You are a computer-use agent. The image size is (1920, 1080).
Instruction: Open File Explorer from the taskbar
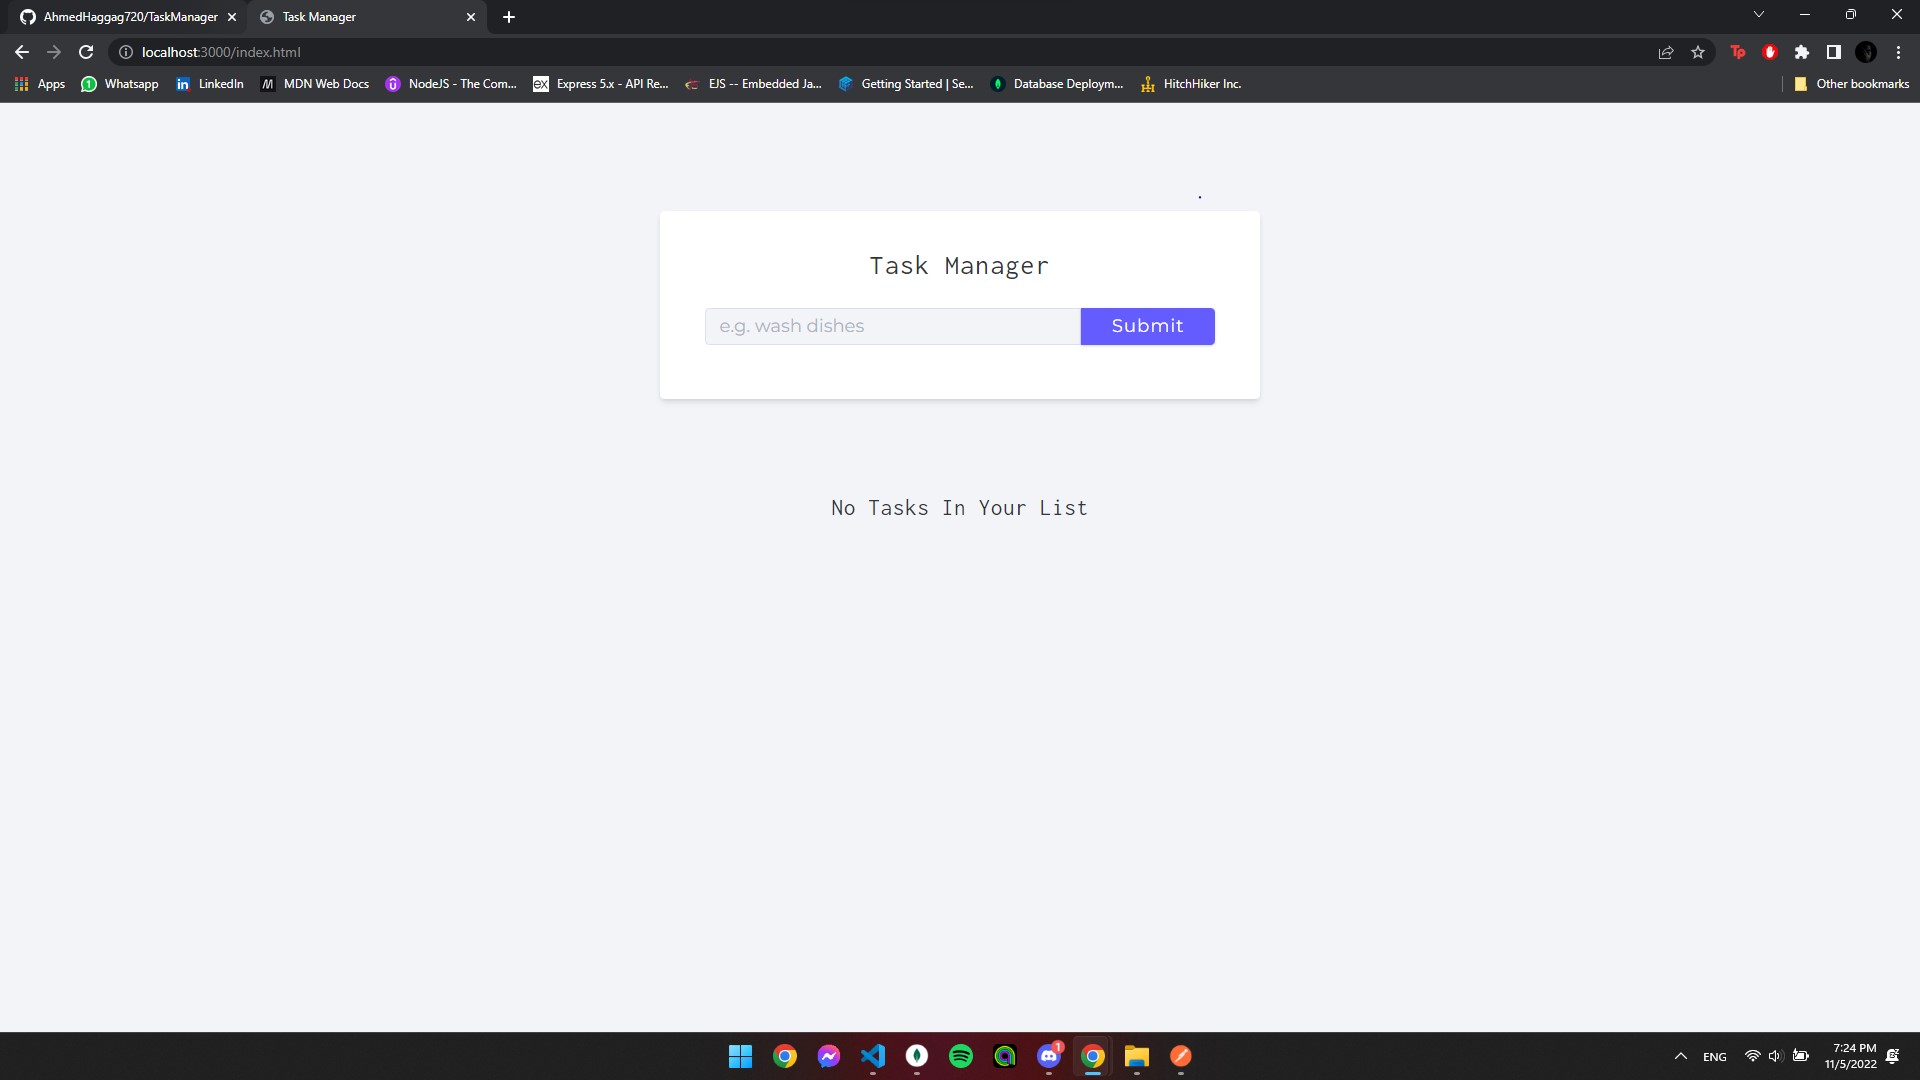[x=1137, y=1056]
